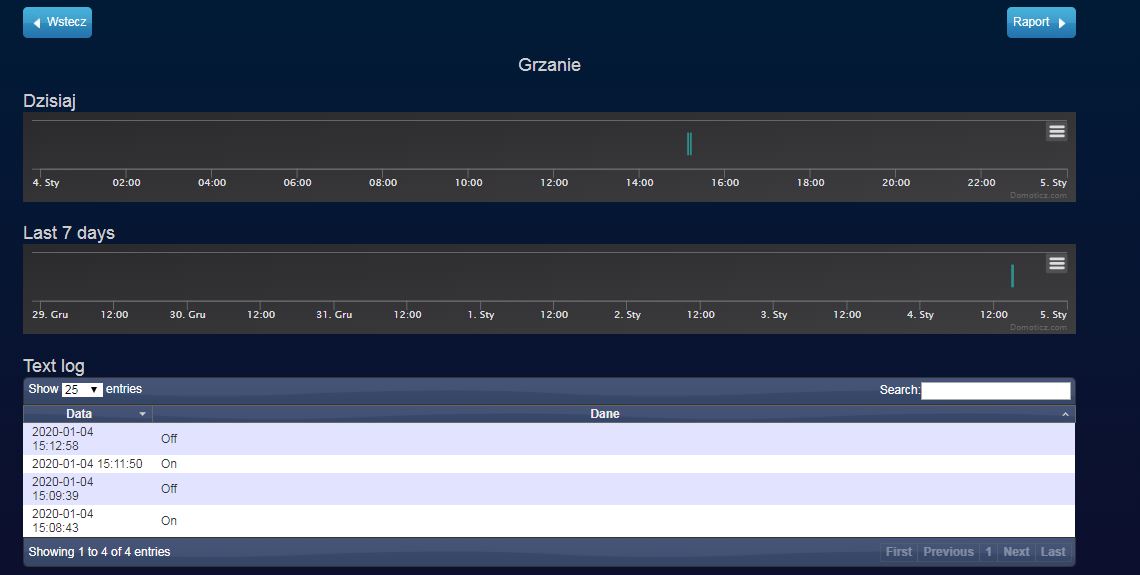
Task: Sort table by the Dane column
Action: (x=614, y=414)
